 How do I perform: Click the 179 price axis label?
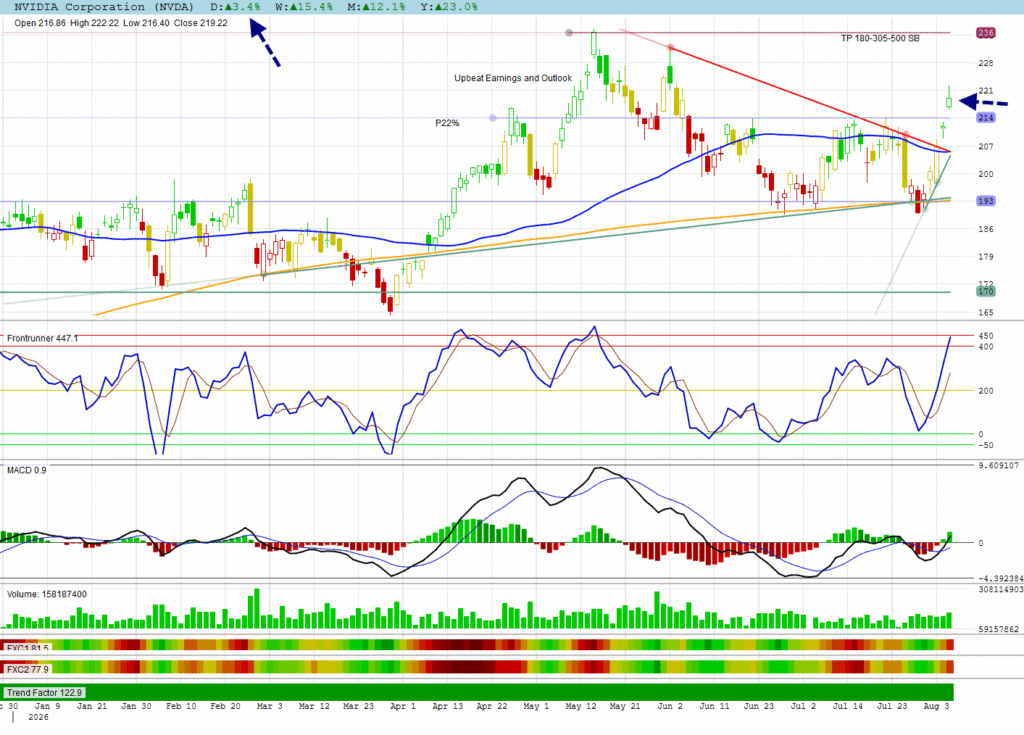(985, 257)
